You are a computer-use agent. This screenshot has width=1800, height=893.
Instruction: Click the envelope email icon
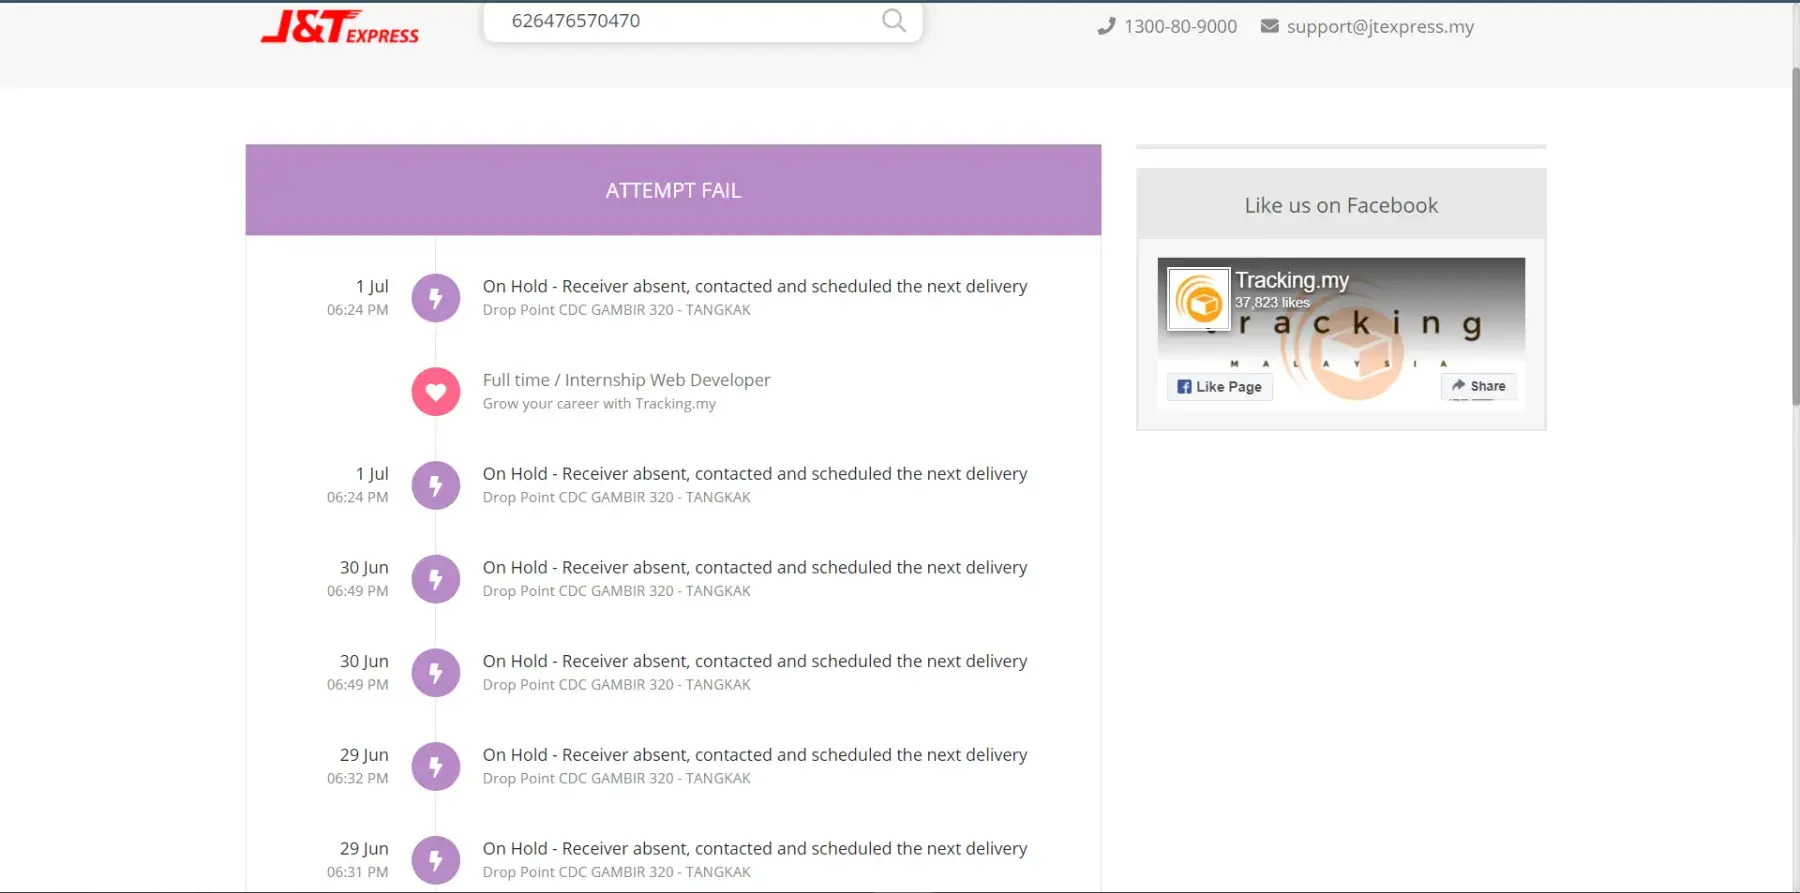[1269, 27]
